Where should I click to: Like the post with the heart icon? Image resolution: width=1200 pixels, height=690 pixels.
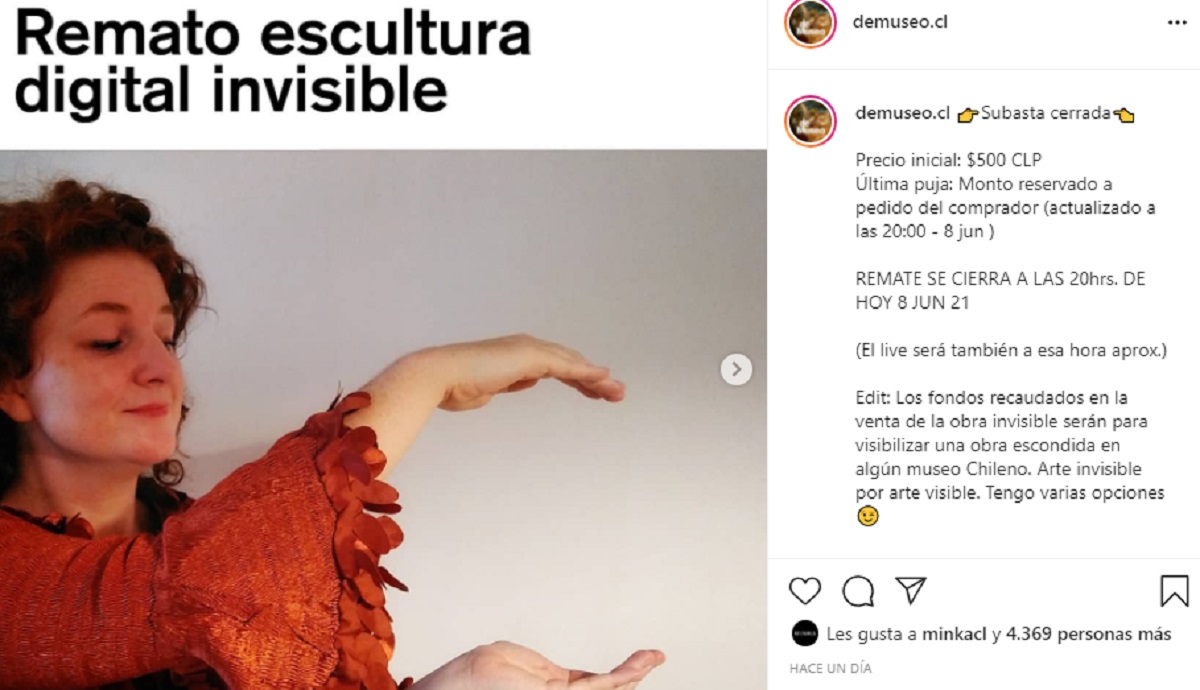[805, 591]
